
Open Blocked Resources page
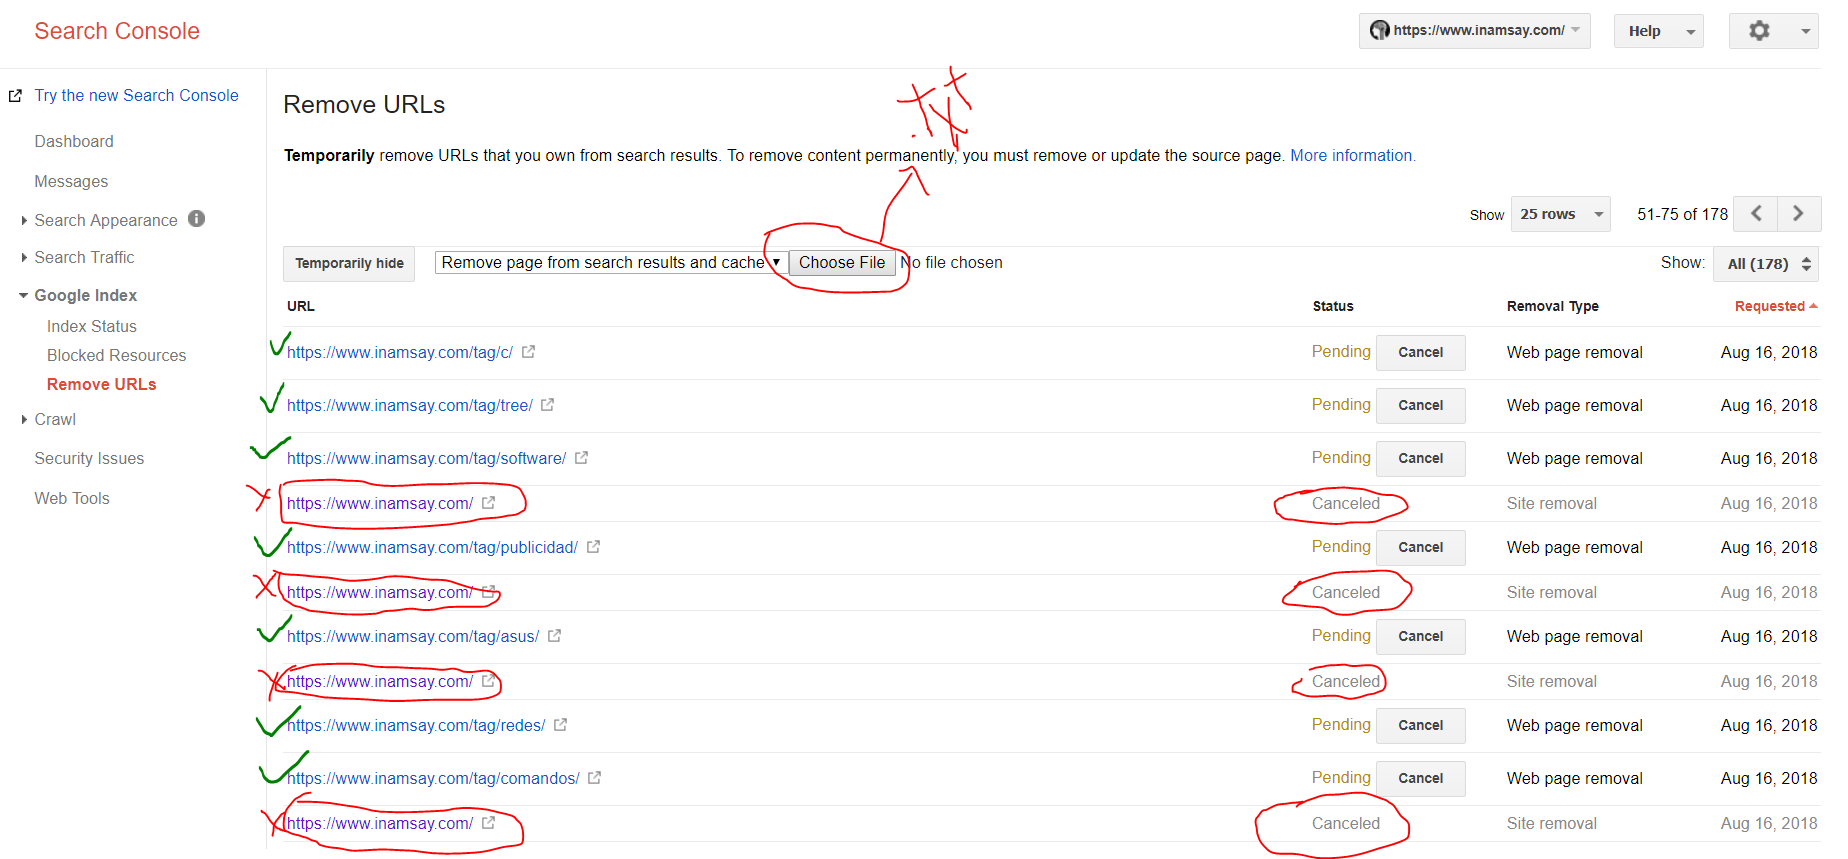[x=116, y=356]
